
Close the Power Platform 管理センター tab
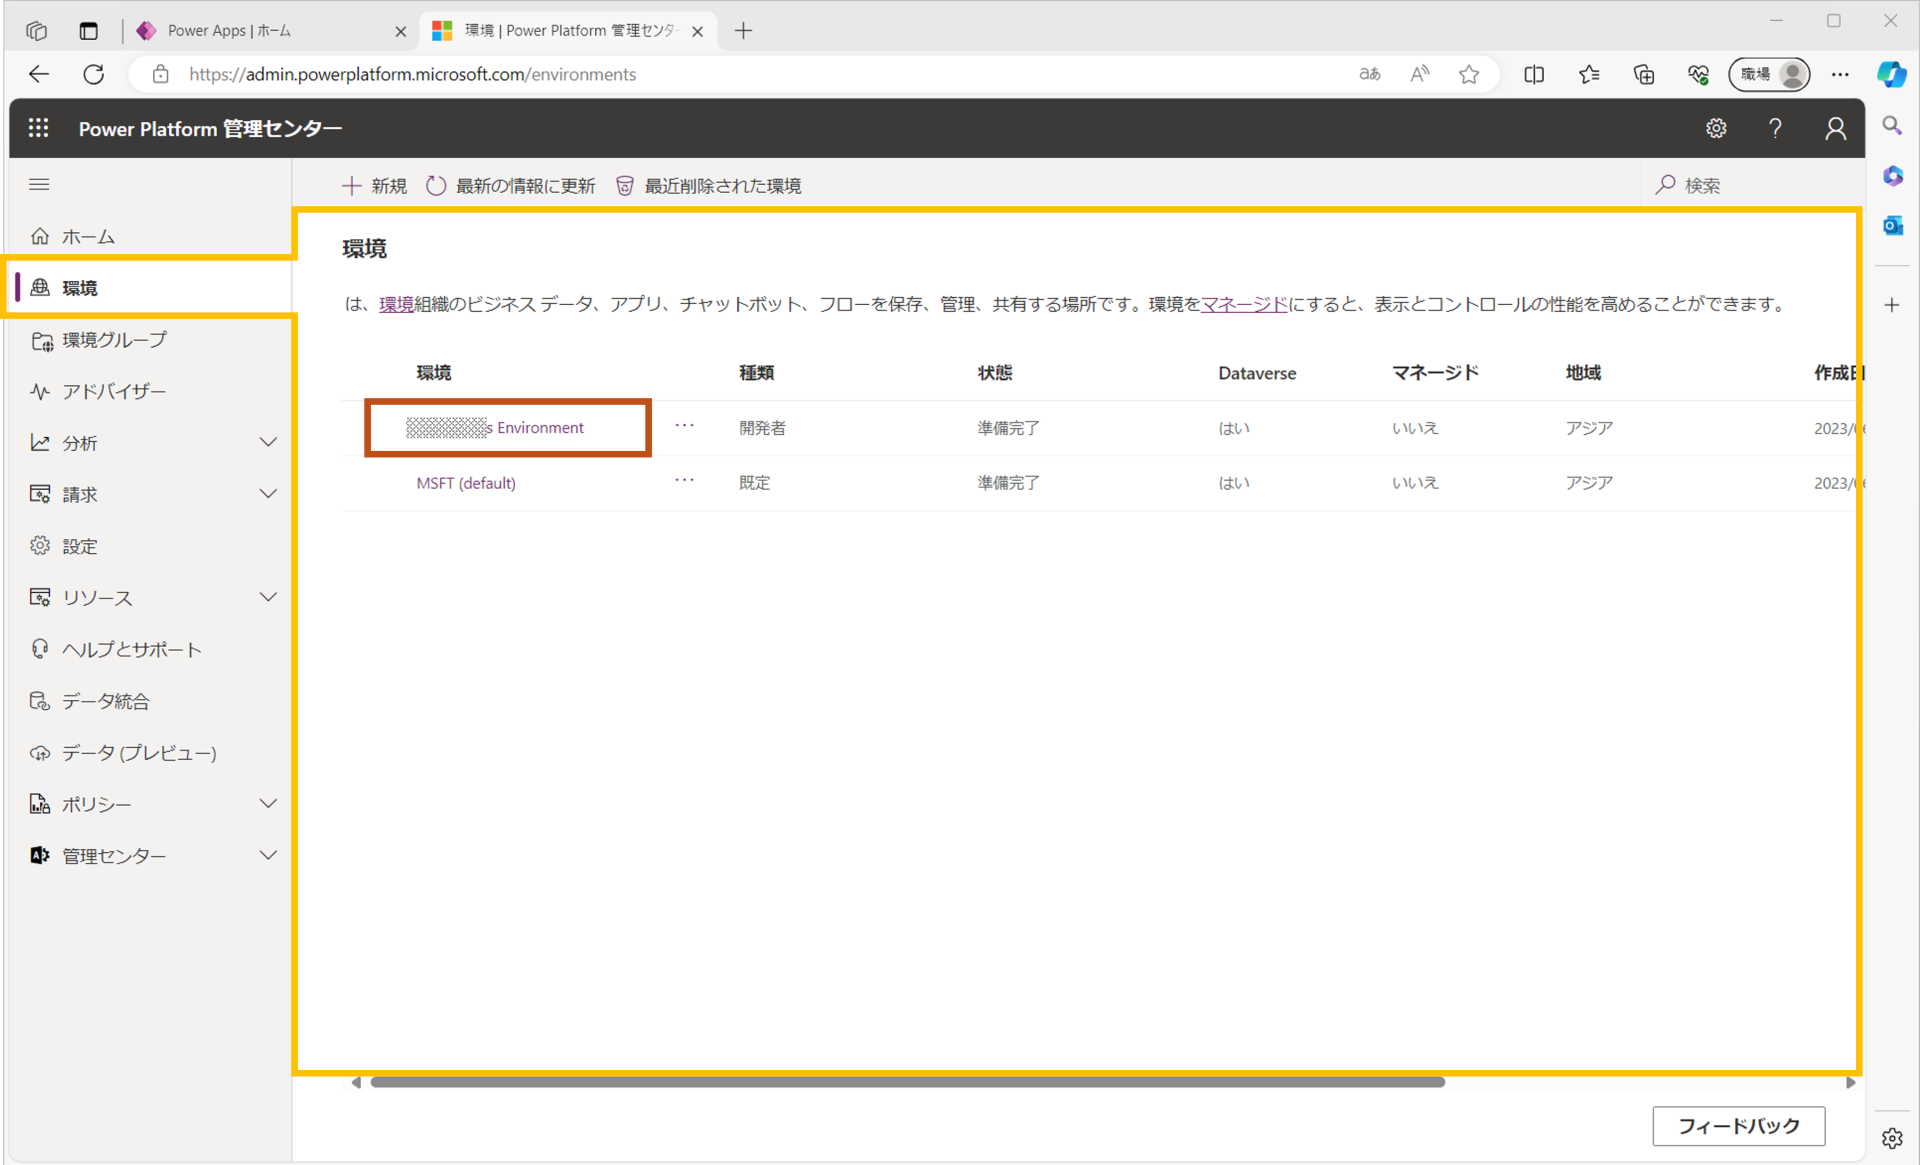698,31
